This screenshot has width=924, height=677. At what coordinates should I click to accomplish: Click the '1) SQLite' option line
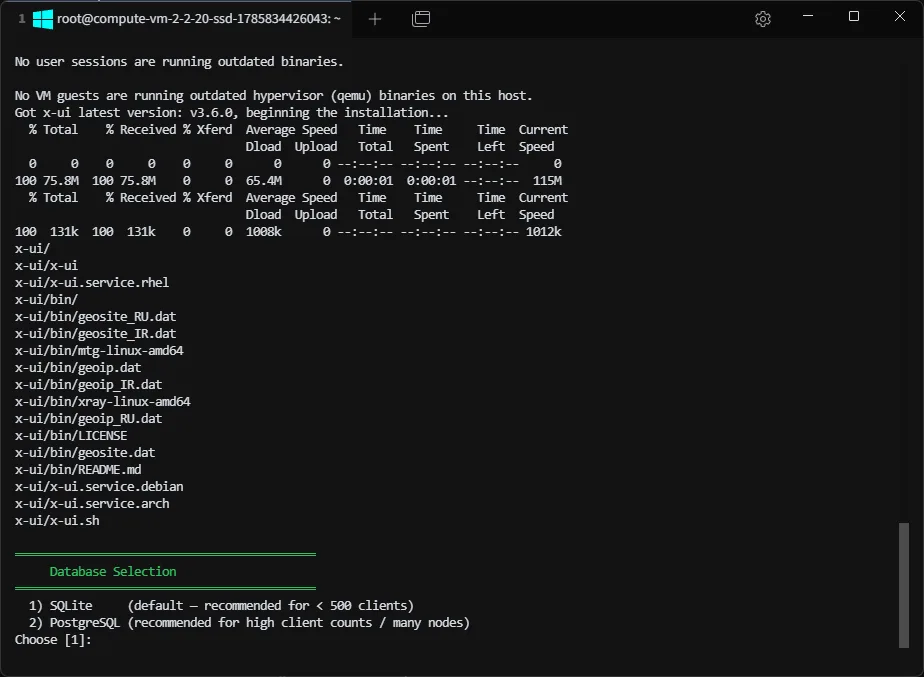(x=221, y=606)
